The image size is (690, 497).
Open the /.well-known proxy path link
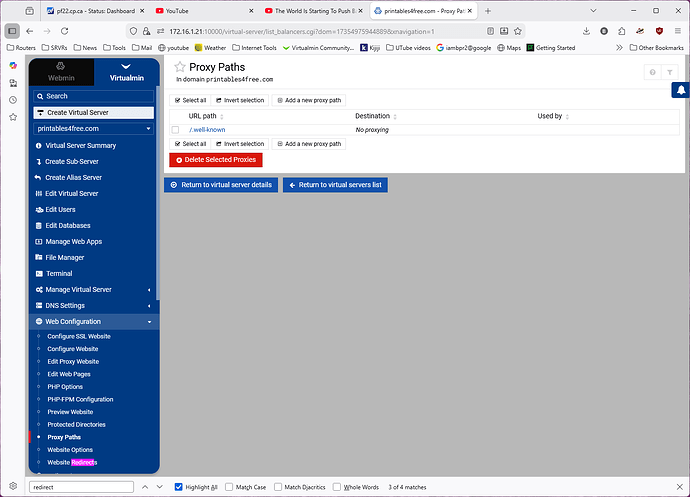coord(207,130)
